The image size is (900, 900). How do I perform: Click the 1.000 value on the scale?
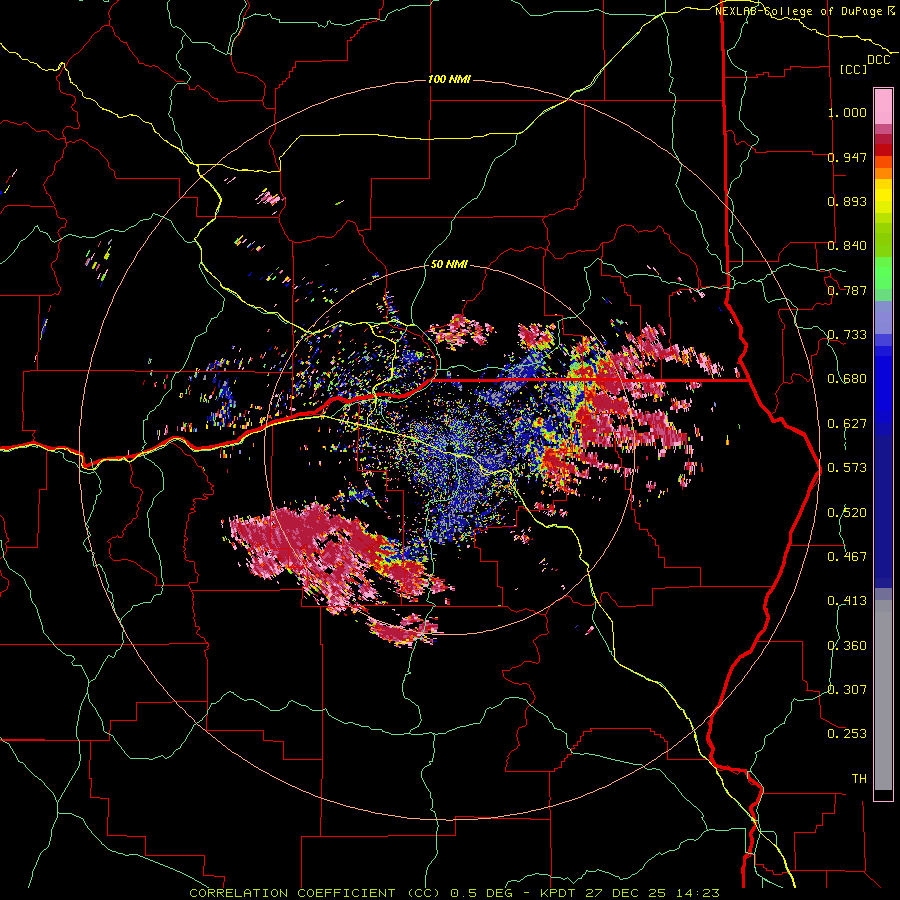pyautogui.click(x=847, y=112)
